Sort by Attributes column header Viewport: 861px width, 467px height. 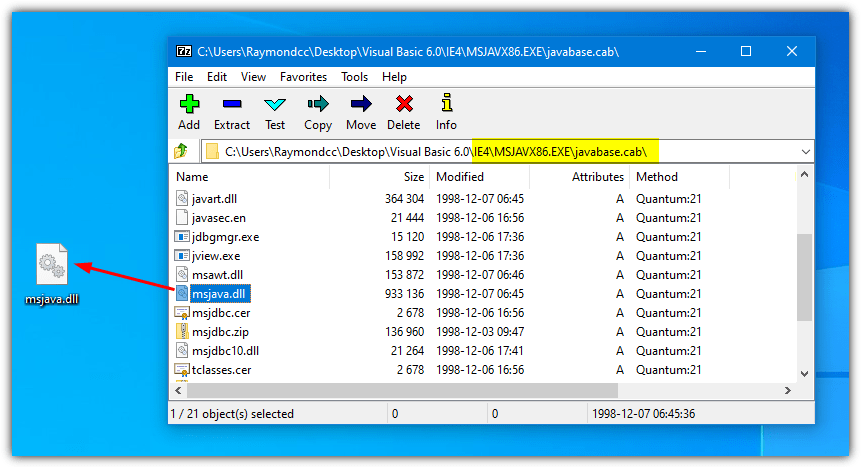click(x=580, y=177)
